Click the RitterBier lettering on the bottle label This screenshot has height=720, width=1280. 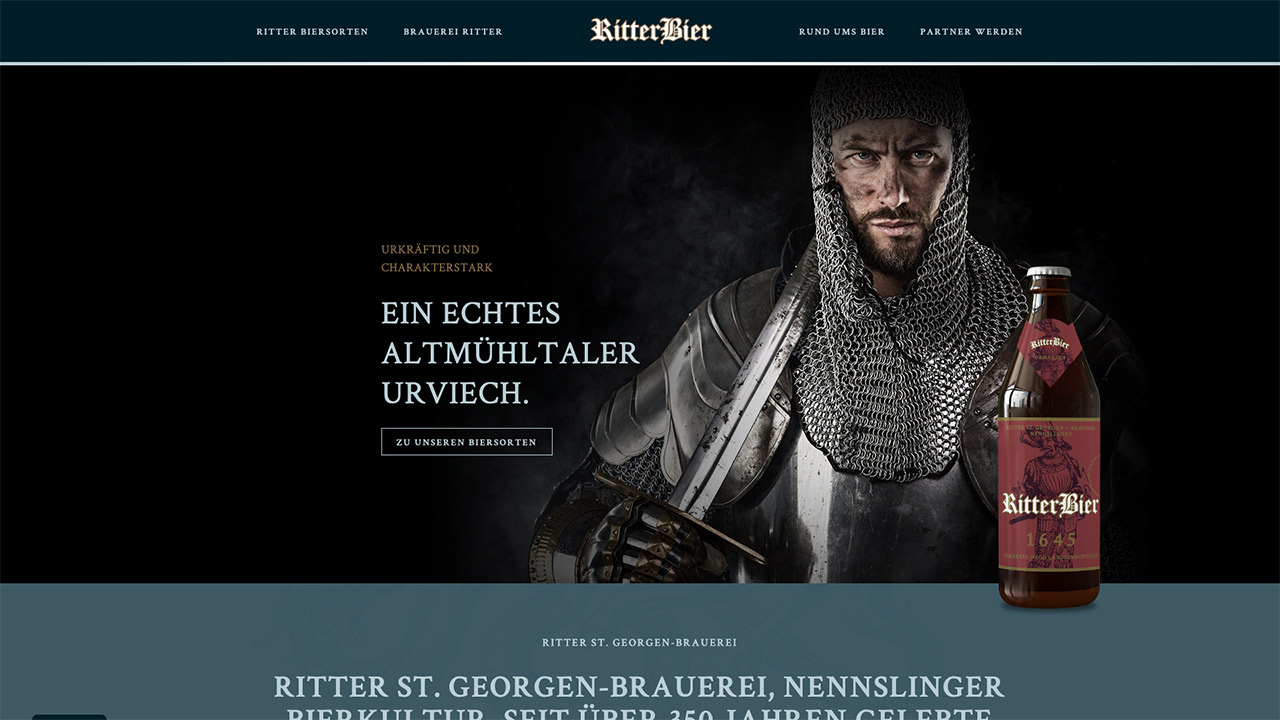point(1050,503)
